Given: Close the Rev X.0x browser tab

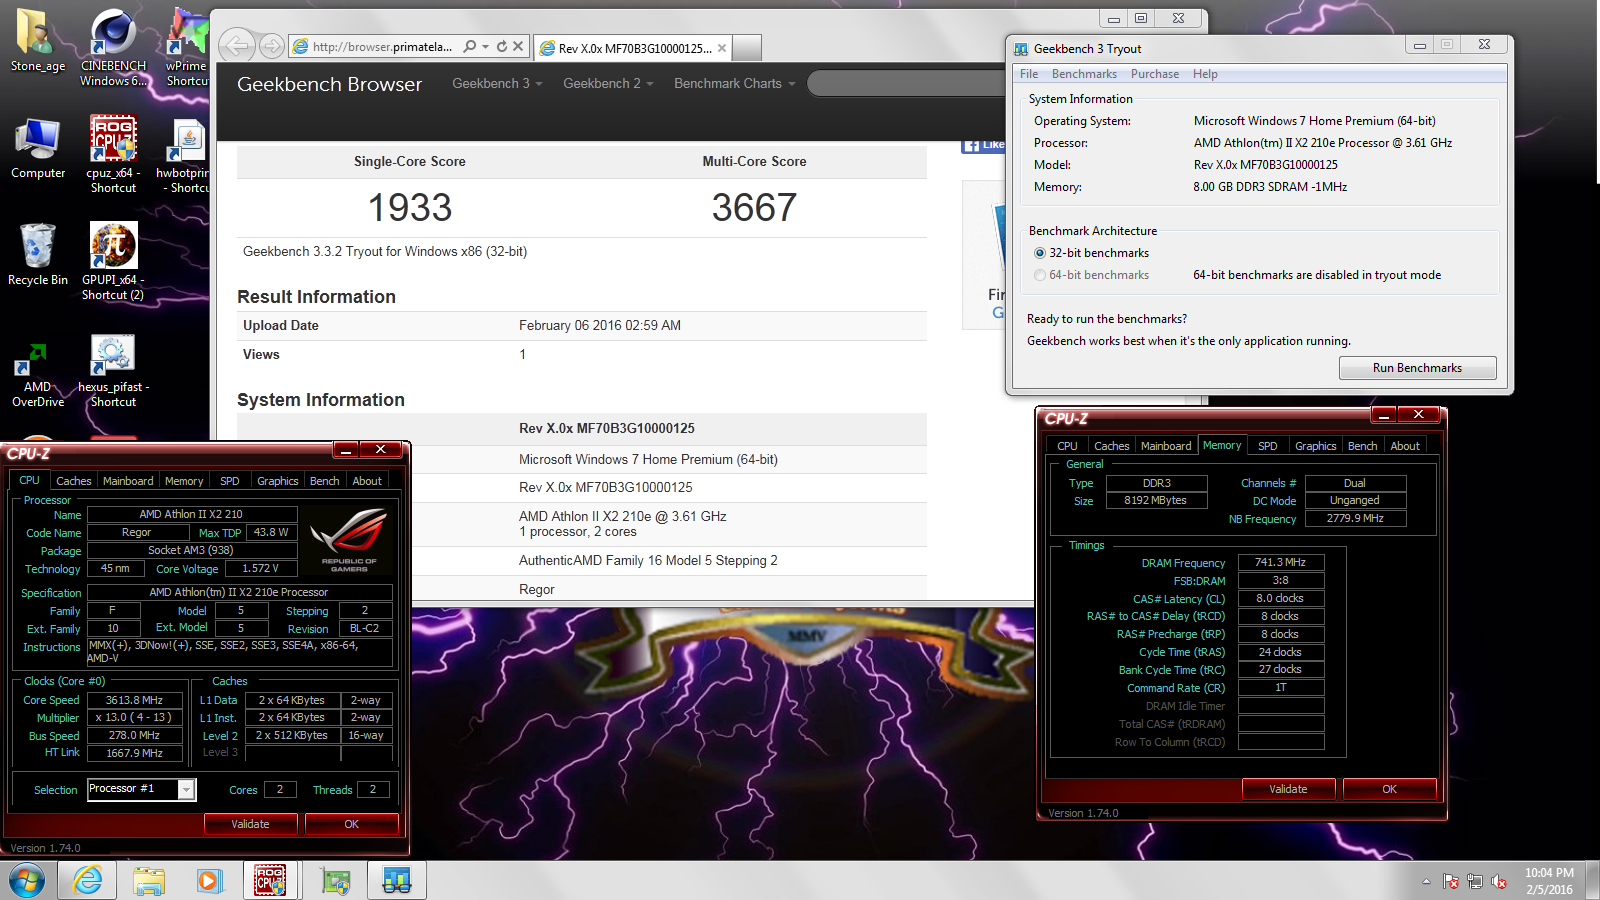Looking at the screenshot, I should coord(722,47).
